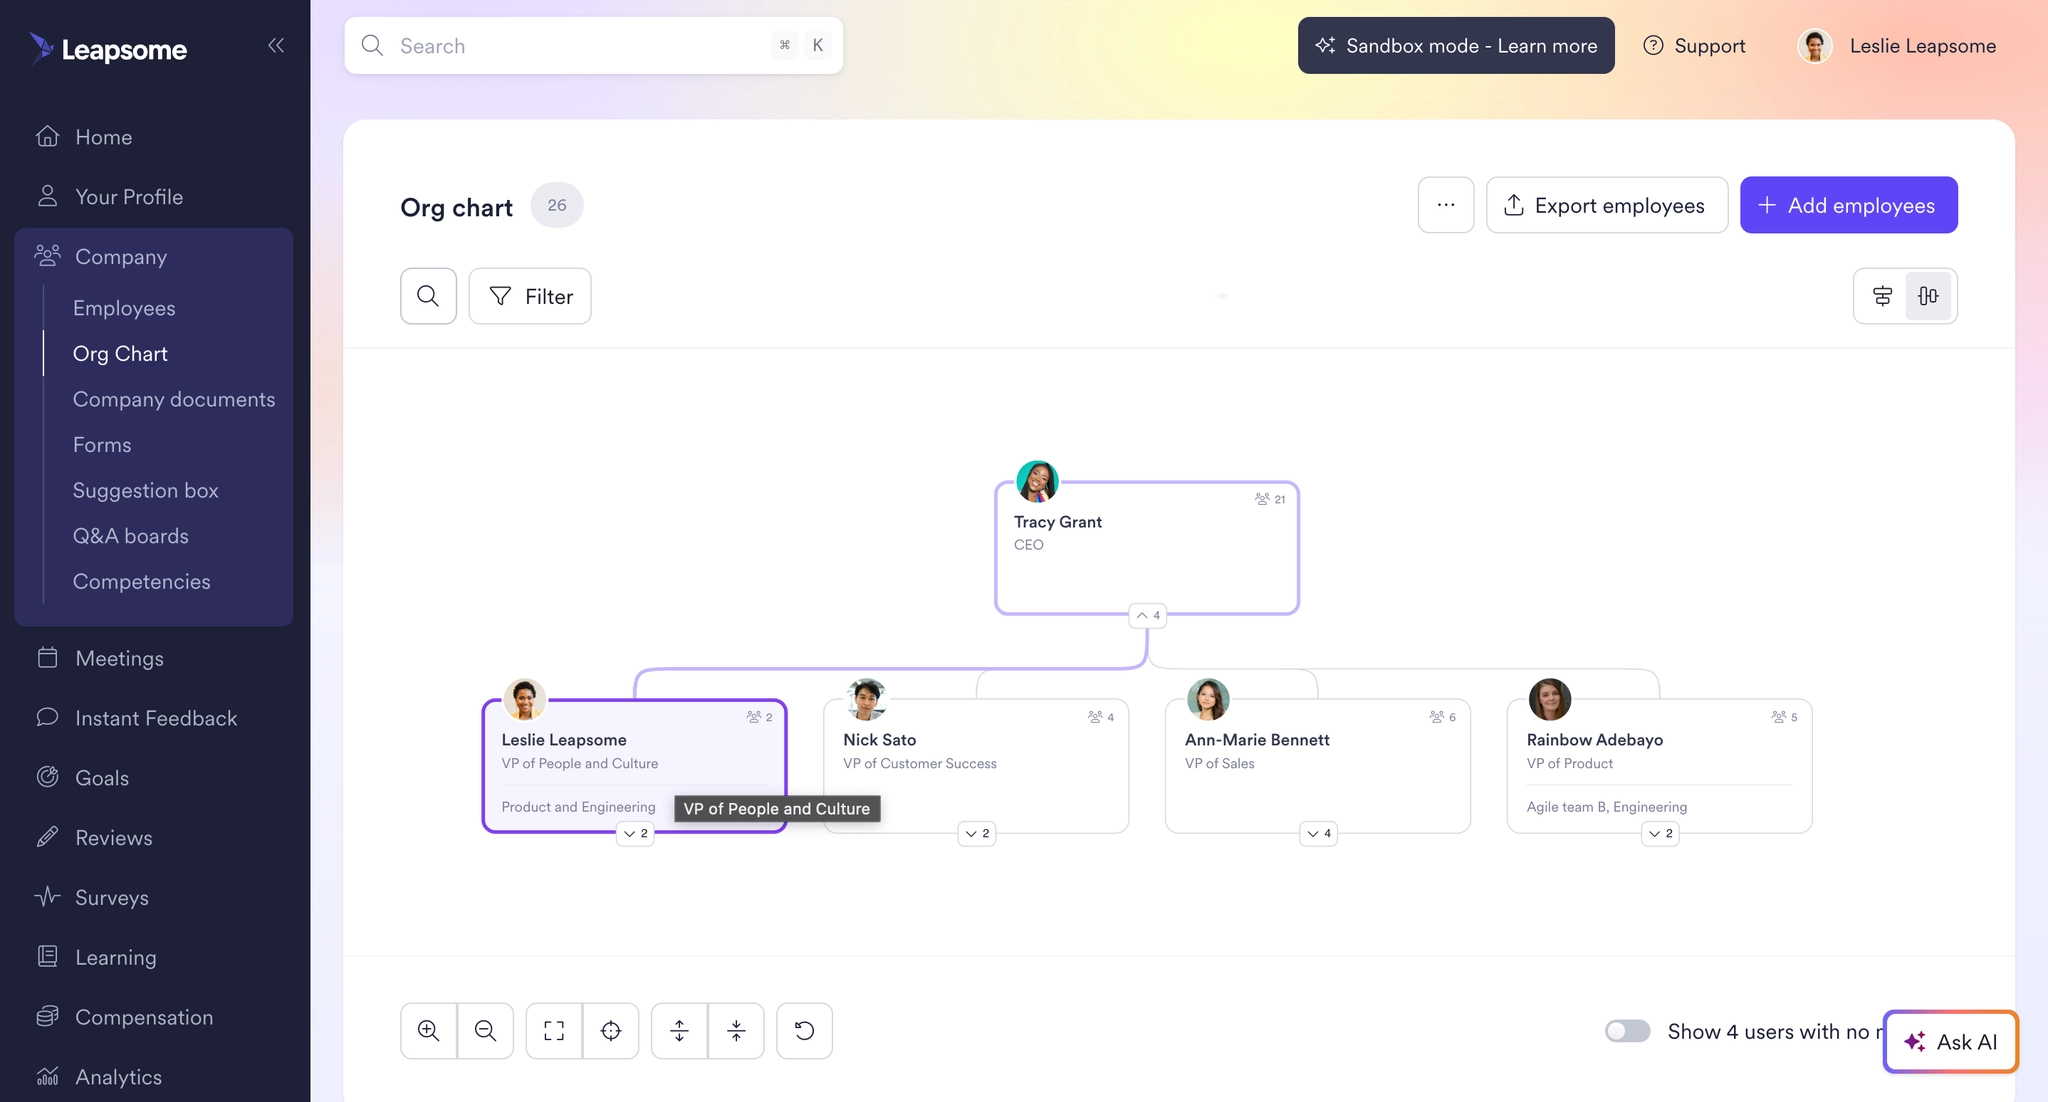
Task: Collapse Tracy Grant's 4 direct reports
Action: 1147,615
